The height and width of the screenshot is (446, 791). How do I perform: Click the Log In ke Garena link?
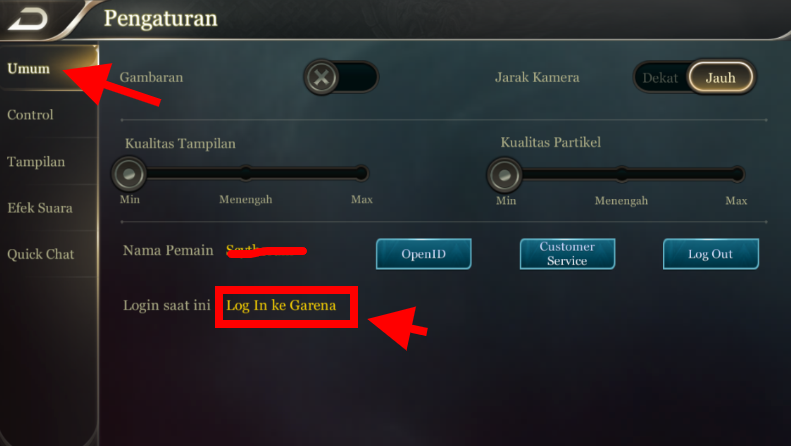pyautogui.click(x=281, y=305)
